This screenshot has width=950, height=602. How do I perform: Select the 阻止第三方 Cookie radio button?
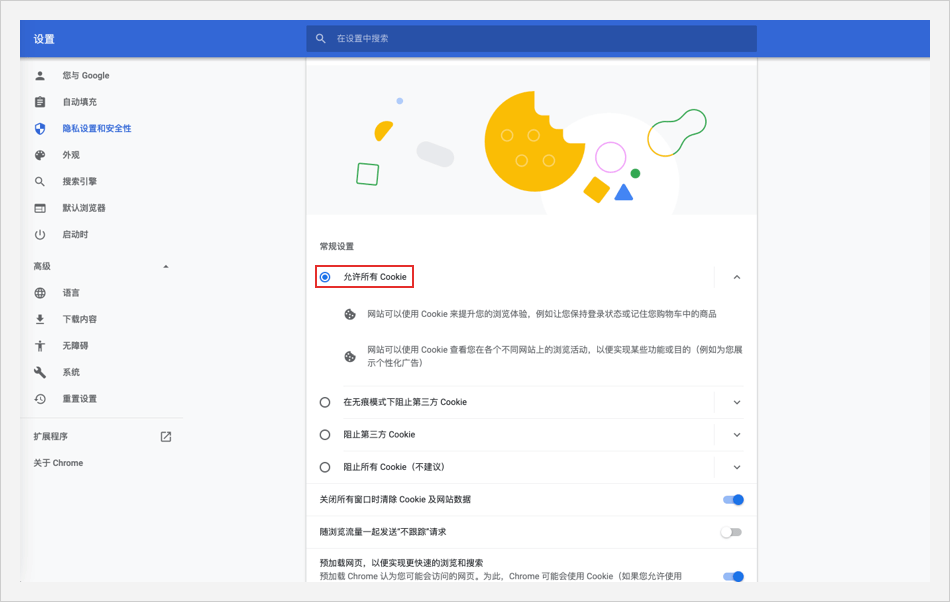point(325,435)
